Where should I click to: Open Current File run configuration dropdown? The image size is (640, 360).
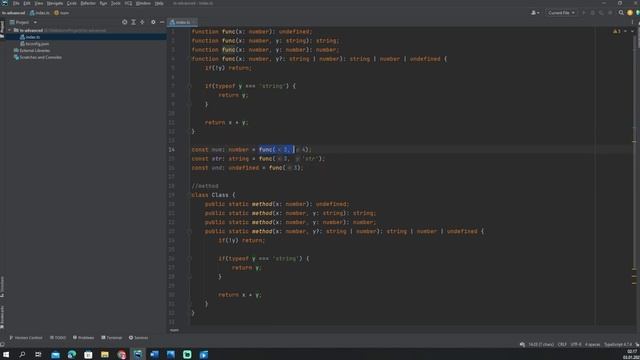click(561, 13)
